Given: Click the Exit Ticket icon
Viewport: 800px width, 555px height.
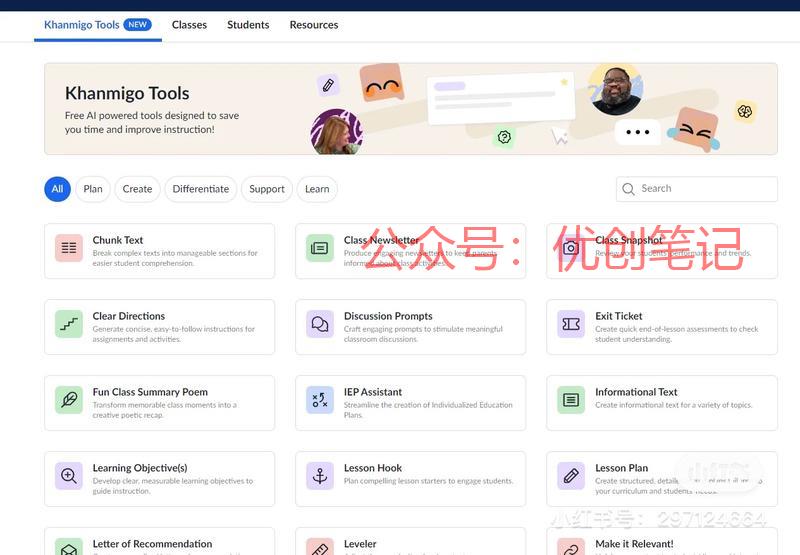Looking at the screenshot, I should (x=571, y=324).
